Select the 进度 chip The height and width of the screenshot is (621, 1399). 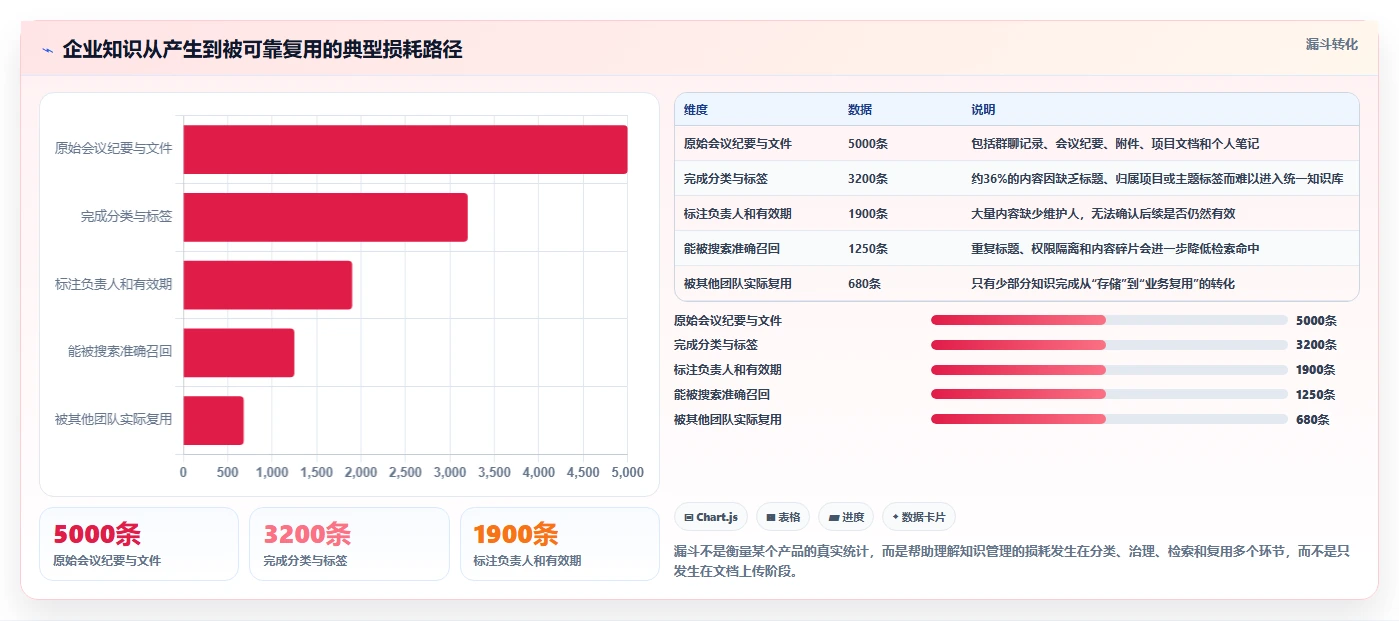click(846, 517)
